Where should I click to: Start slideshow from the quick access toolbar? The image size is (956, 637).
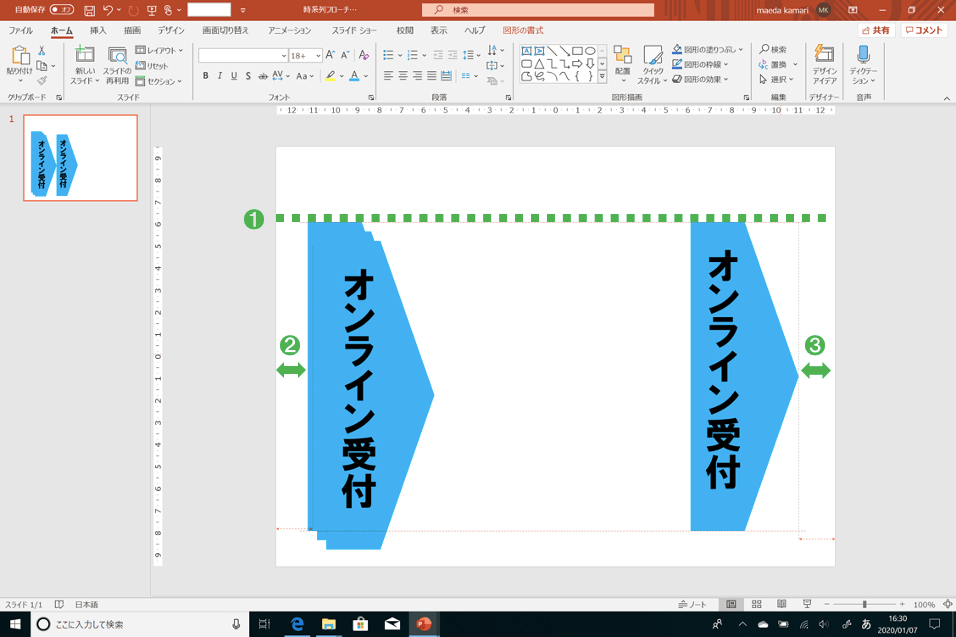coord(152,10)
